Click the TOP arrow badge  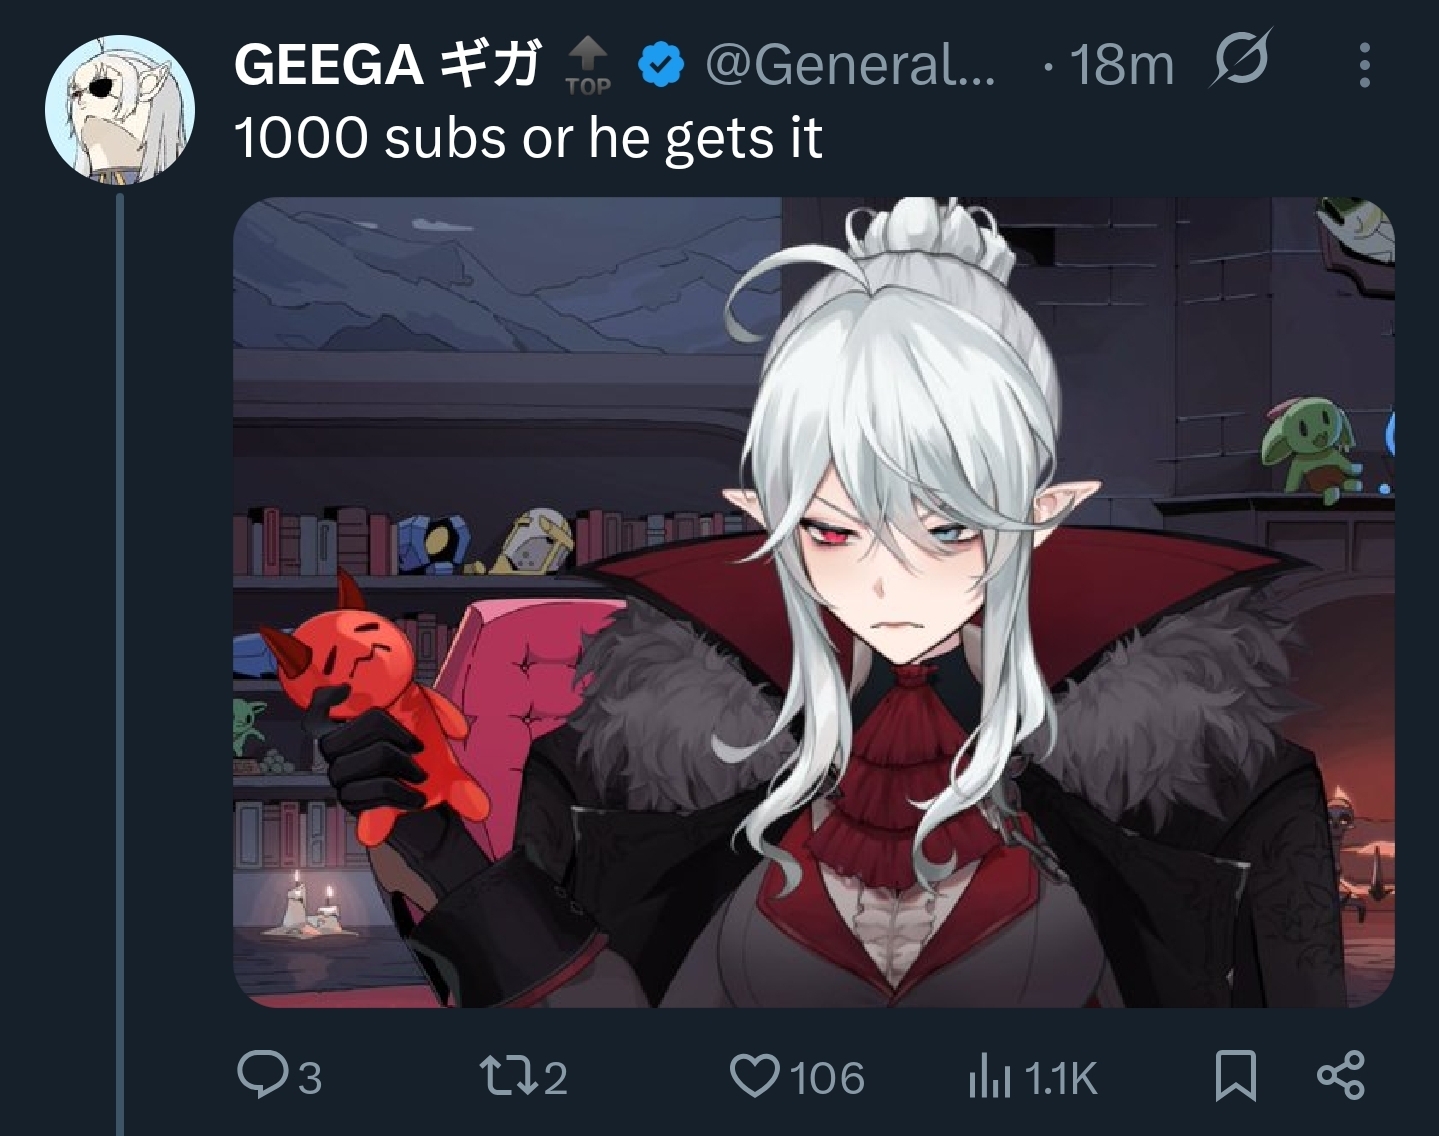tap(588, 66)
